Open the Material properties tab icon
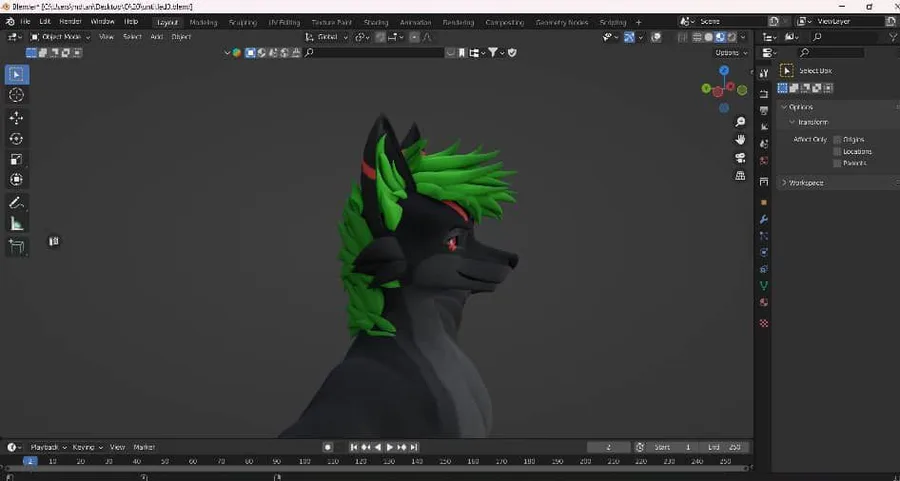The image size is (900, 481). click(763, 302)
